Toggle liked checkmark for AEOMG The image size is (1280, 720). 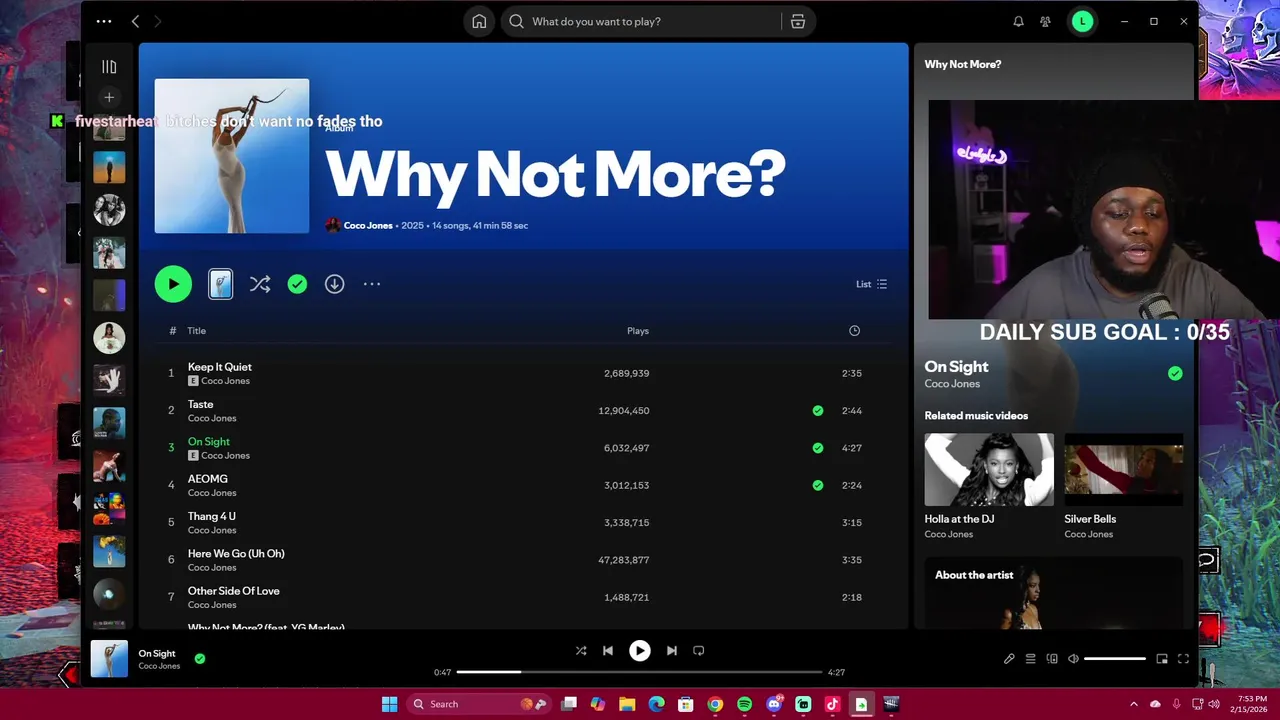(x=818, y=485)
